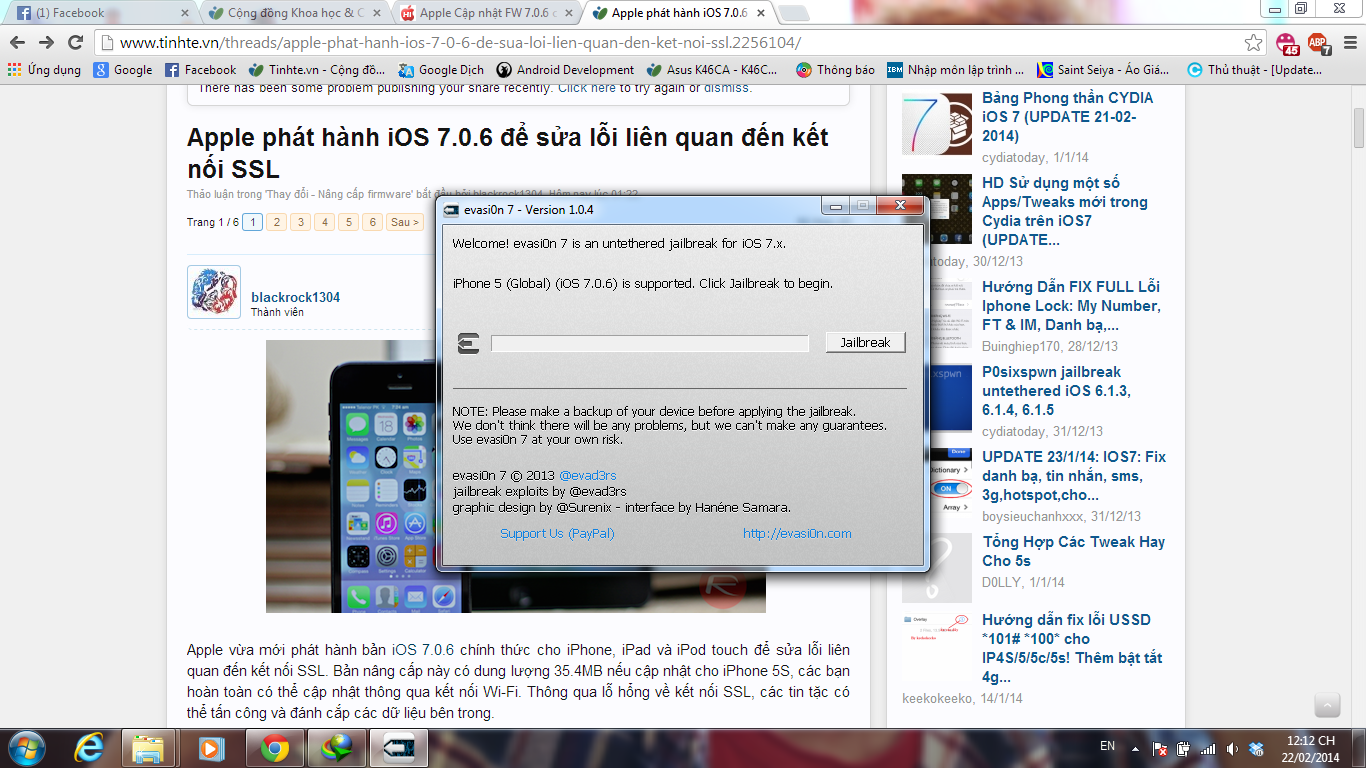The image size is (1366, 768).
Task: Open Adblock Plus extension icon
Action: coord(1319,43)
